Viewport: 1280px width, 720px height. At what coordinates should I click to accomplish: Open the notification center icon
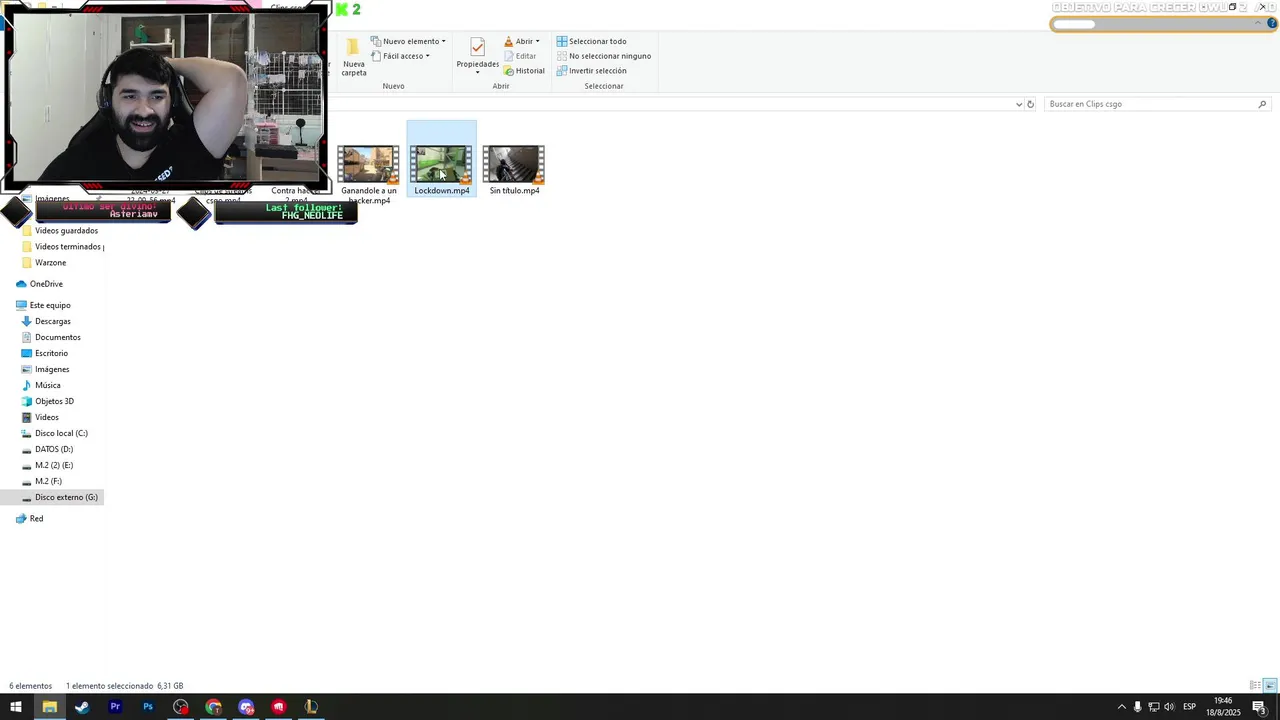(1259, 707)
